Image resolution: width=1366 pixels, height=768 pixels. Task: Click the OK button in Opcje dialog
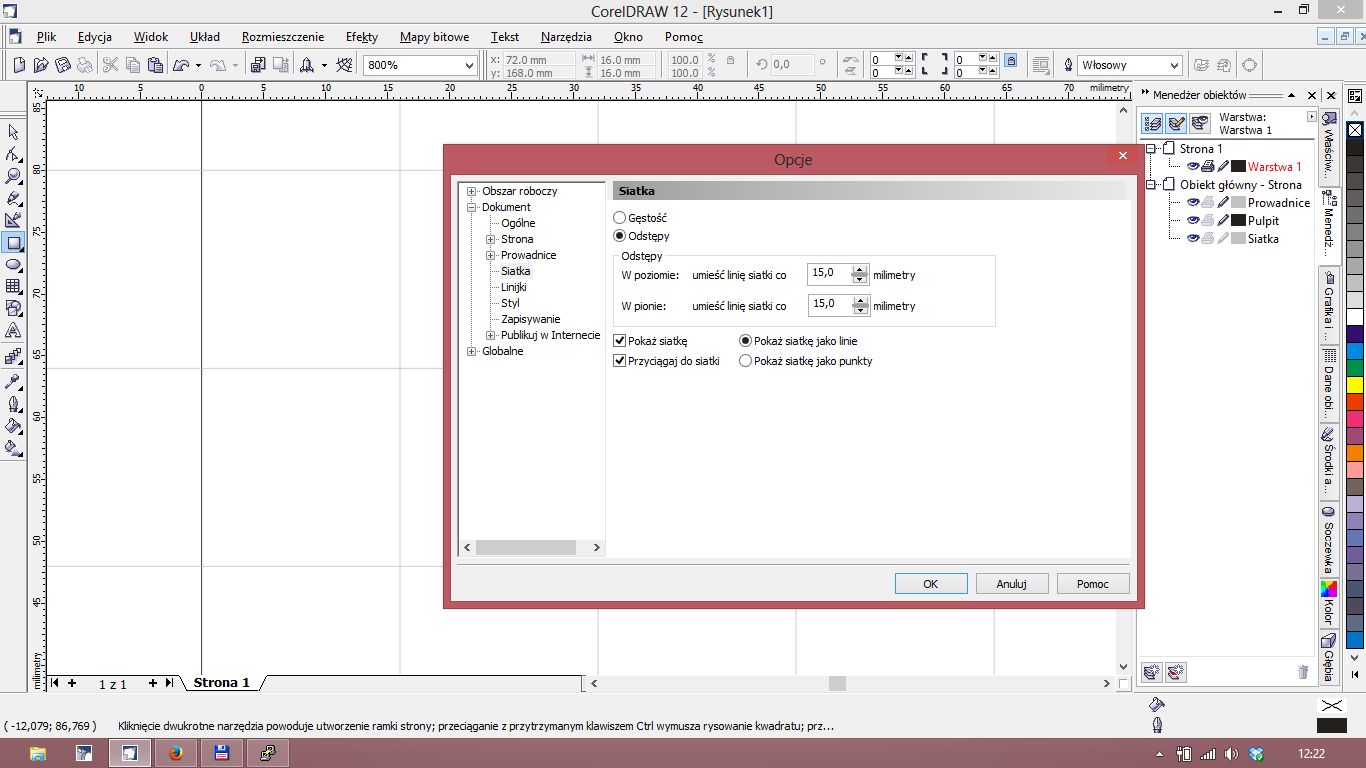[930, 584]
